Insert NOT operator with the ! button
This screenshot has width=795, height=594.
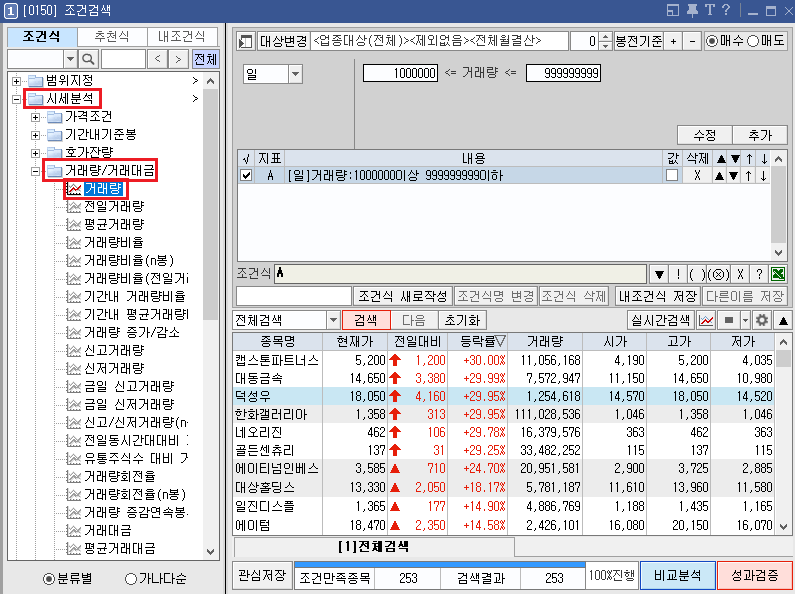click(678, 274)
